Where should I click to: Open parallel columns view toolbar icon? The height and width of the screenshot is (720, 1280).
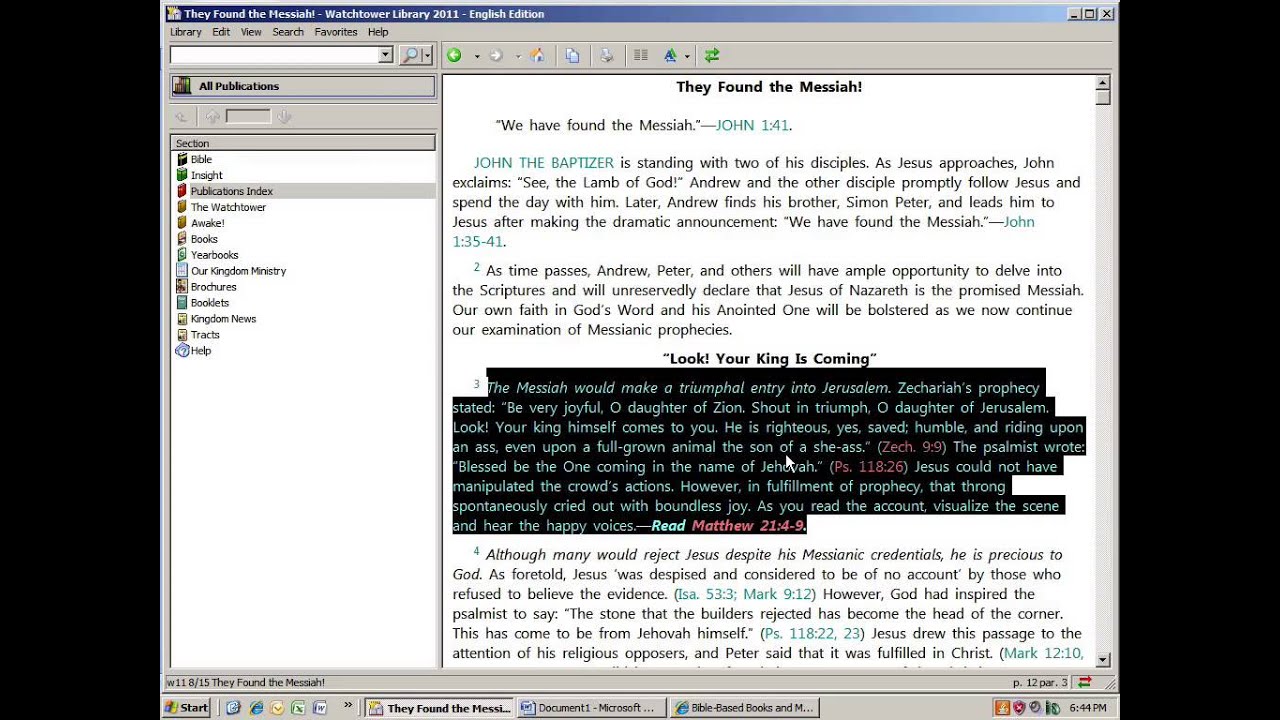click(640, 55)
